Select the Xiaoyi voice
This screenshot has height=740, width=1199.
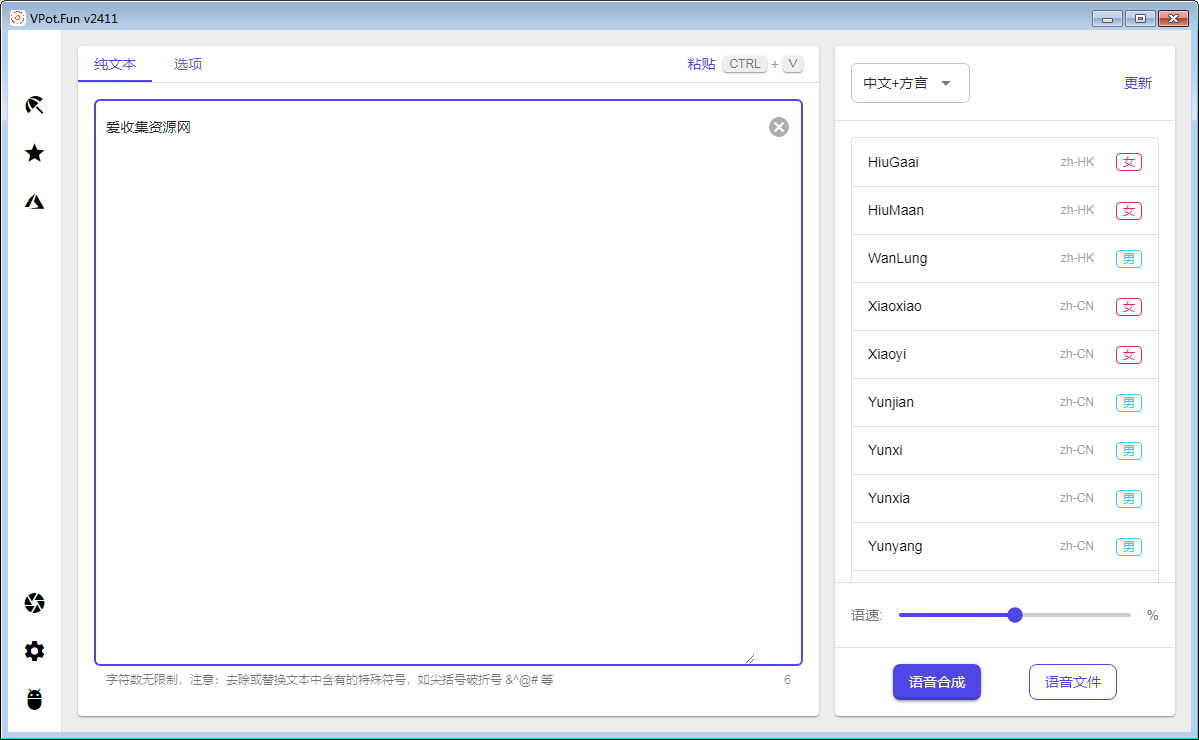[1005, 355]
